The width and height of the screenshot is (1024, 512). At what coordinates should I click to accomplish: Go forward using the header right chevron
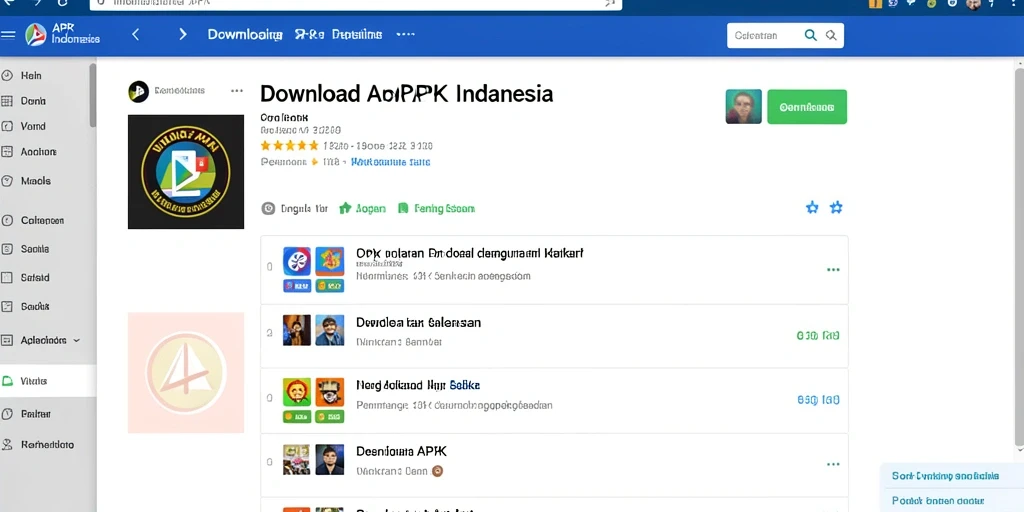183,35
